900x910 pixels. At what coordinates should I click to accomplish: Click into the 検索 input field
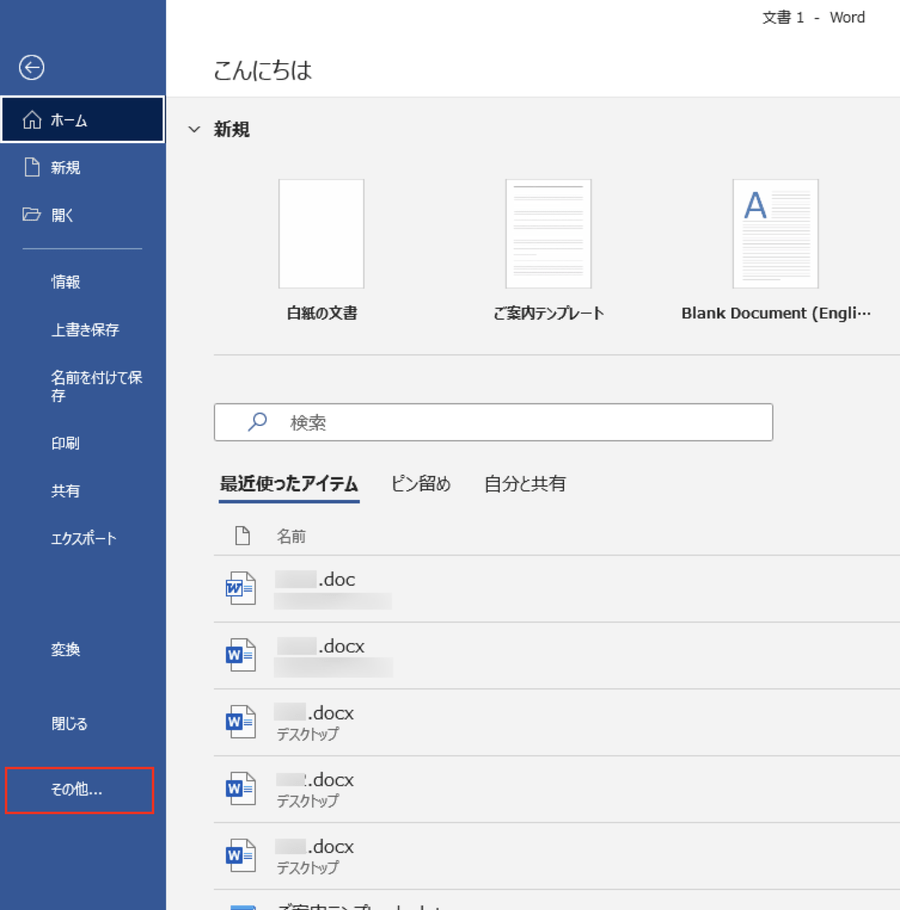(520, 422)
